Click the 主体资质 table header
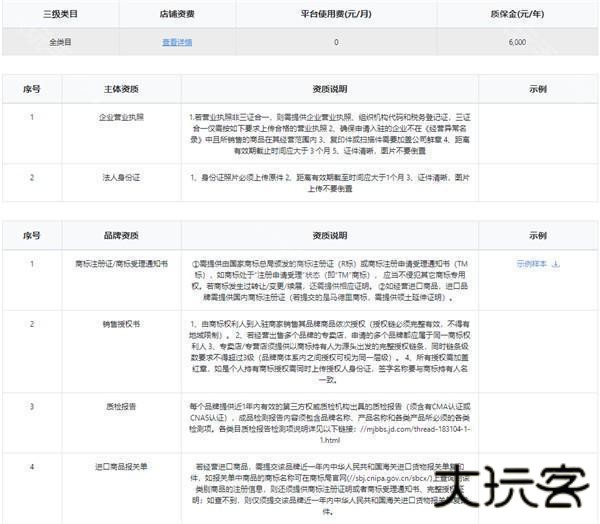 tap(121, 89)
